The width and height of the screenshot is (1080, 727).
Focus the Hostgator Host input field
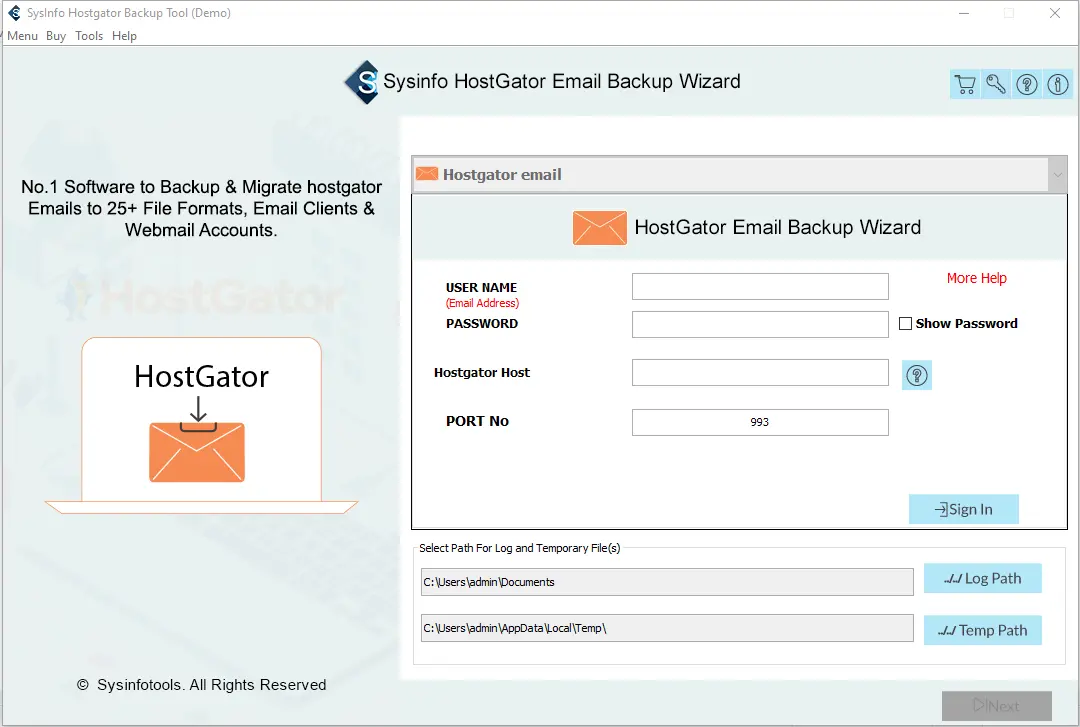(760, 372)
